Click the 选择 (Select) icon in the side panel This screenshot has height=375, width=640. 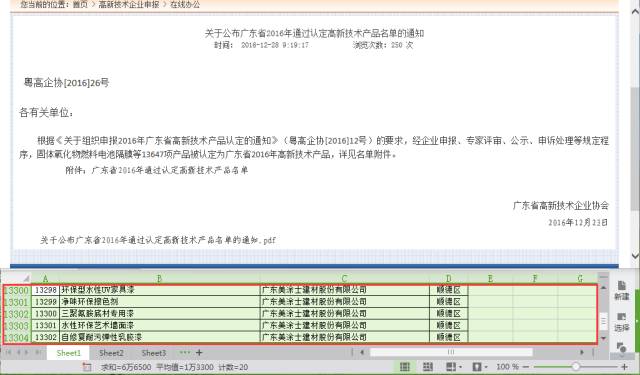[621, 322]
